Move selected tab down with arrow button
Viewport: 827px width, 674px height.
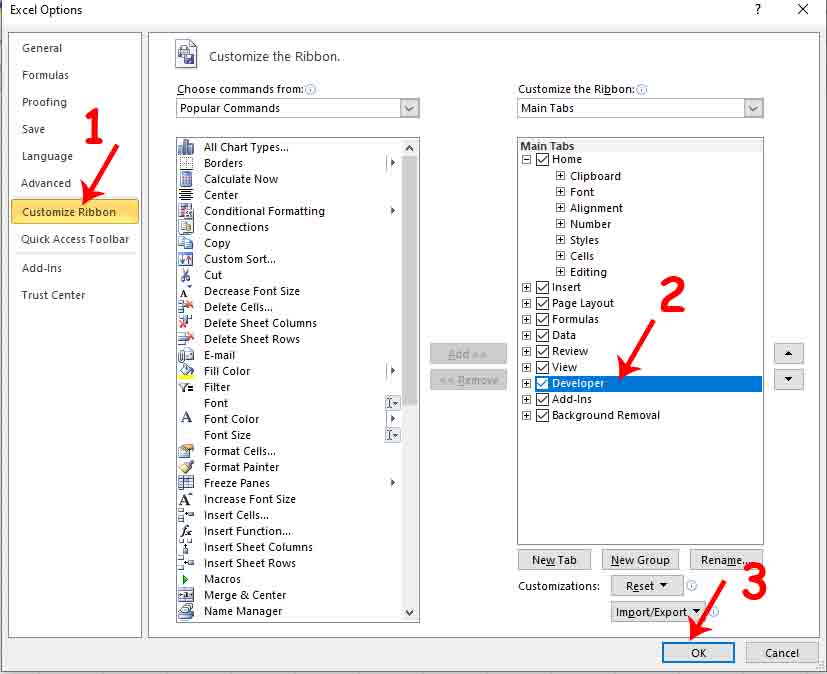(788, 379)
